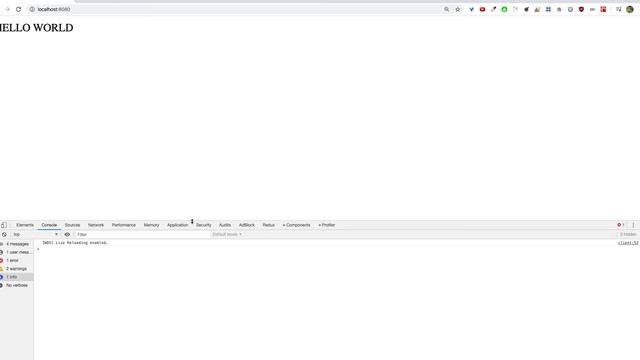Click the console Filter input field
The width and height of the screenshot is (640, 360).
click(x=142, y=235)
